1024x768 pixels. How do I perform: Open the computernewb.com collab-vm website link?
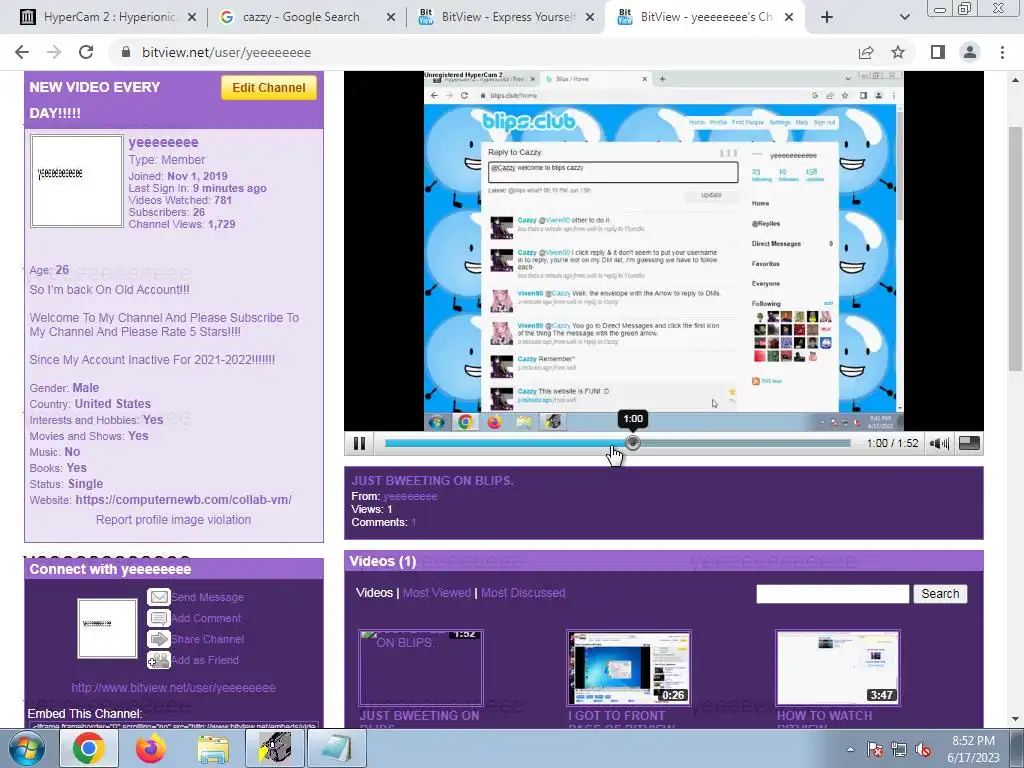(x=184, y=500)
